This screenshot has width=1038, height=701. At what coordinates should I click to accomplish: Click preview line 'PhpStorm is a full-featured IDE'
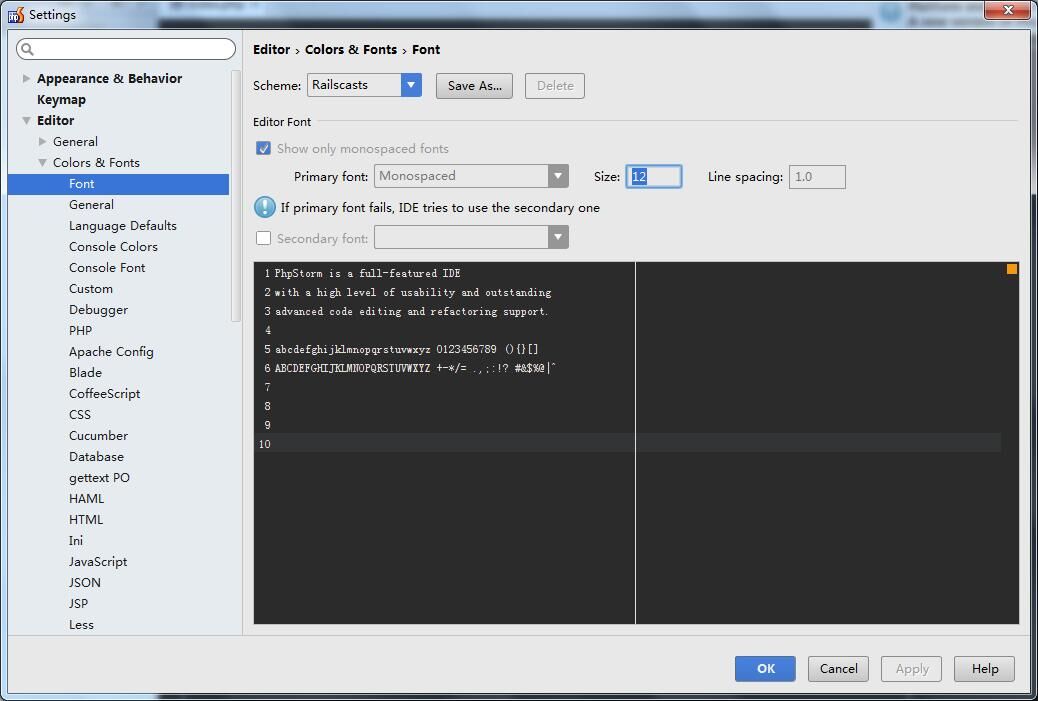coord(367,273)
